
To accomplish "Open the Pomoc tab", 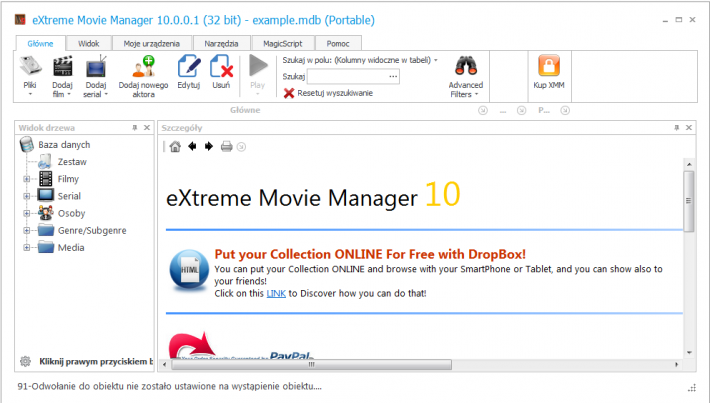I will point(338,43).
